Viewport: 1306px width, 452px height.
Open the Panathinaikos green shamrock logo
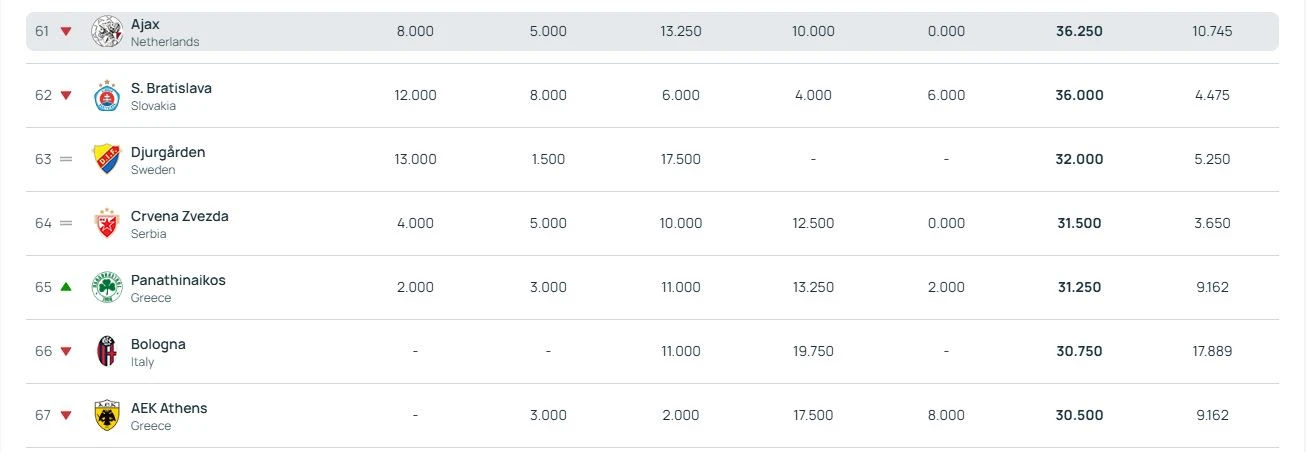(x=106, y=288)
